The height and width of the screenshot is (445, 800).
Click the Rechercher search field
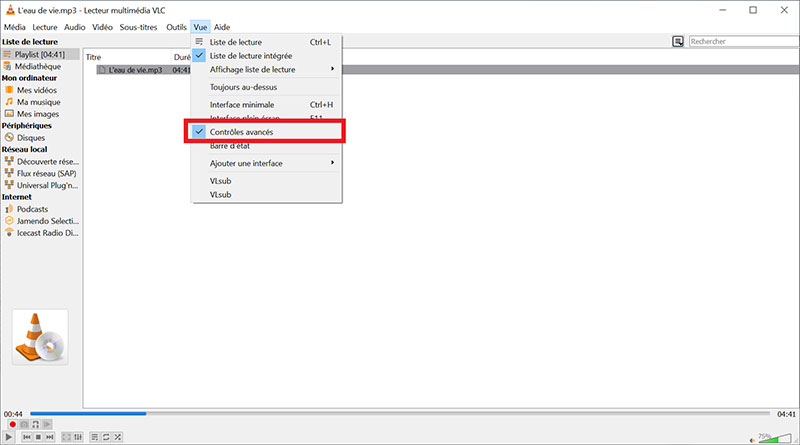738,42
